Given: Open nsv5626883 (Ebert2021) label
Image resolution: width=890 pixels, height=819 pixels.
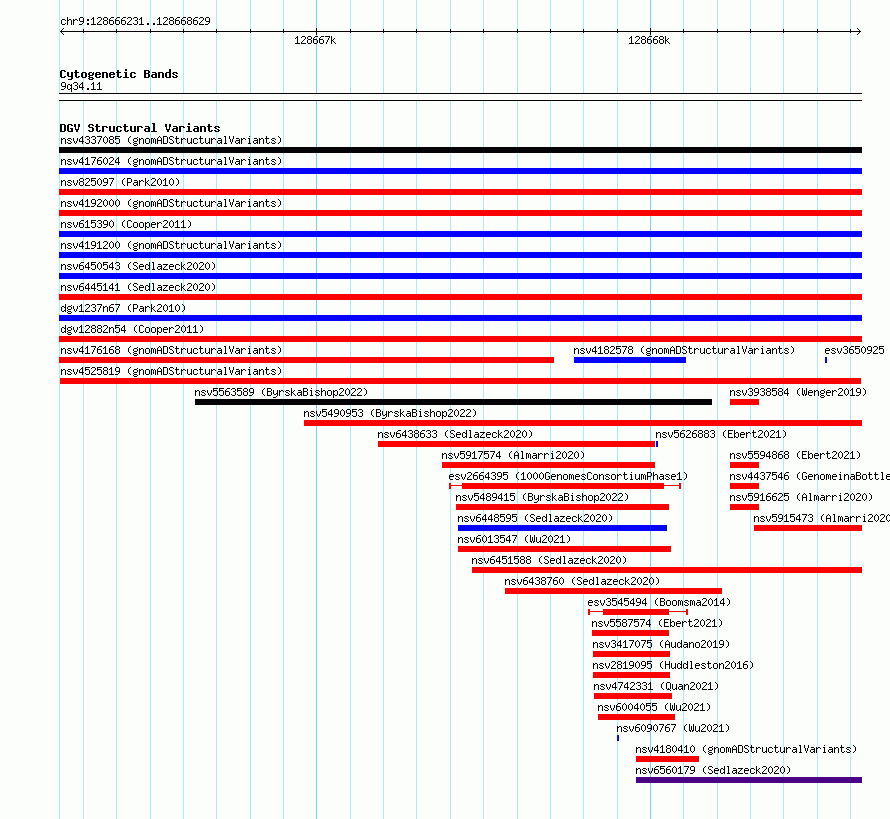Looking at the screenshot, I should click(x=721, y=434).
